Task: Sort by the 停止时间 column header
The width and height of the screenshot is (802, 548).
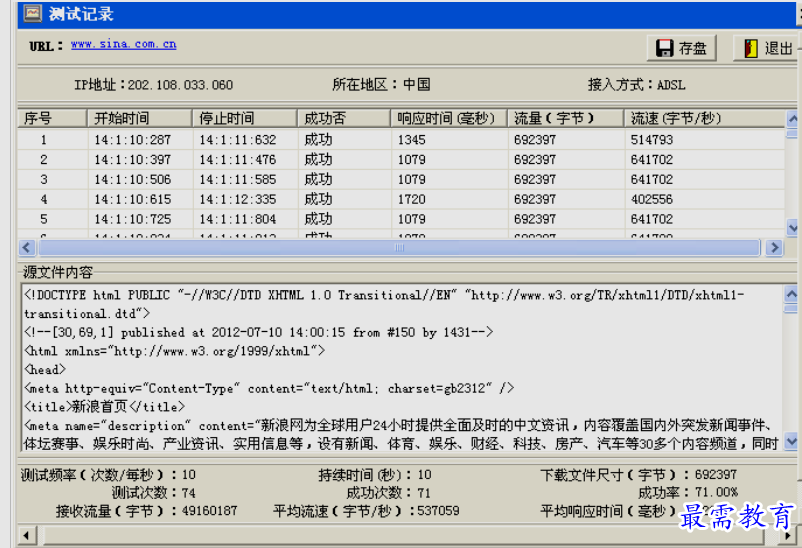Action: coord(245,118)
